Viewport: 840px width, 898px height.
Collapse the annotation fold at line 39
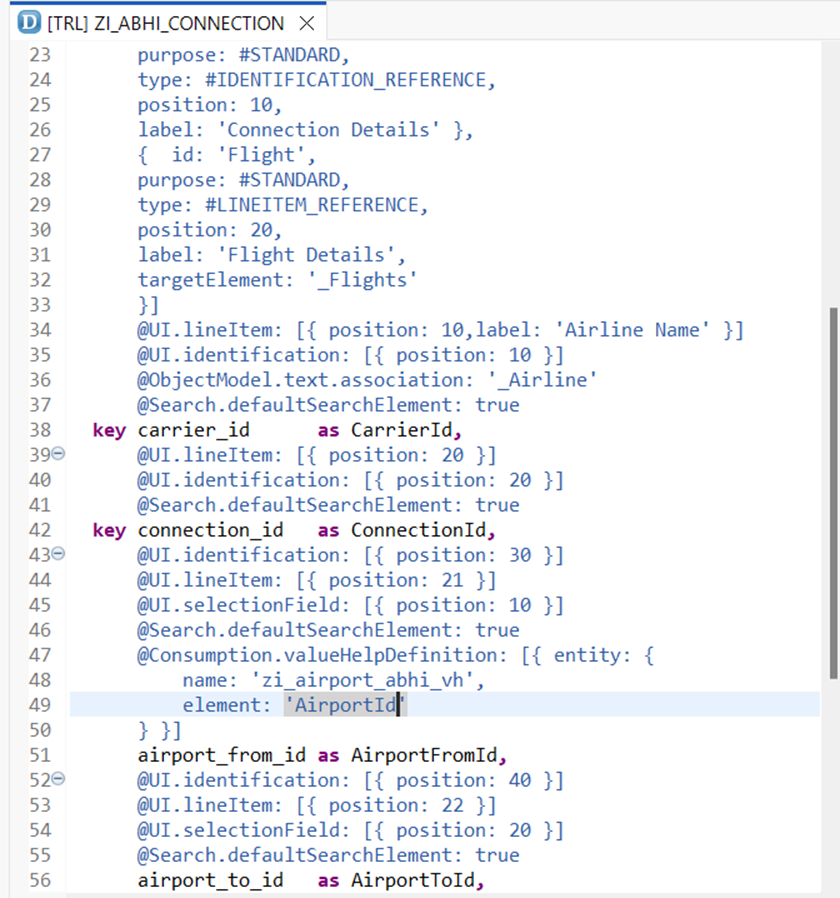(x=58, y=454)
